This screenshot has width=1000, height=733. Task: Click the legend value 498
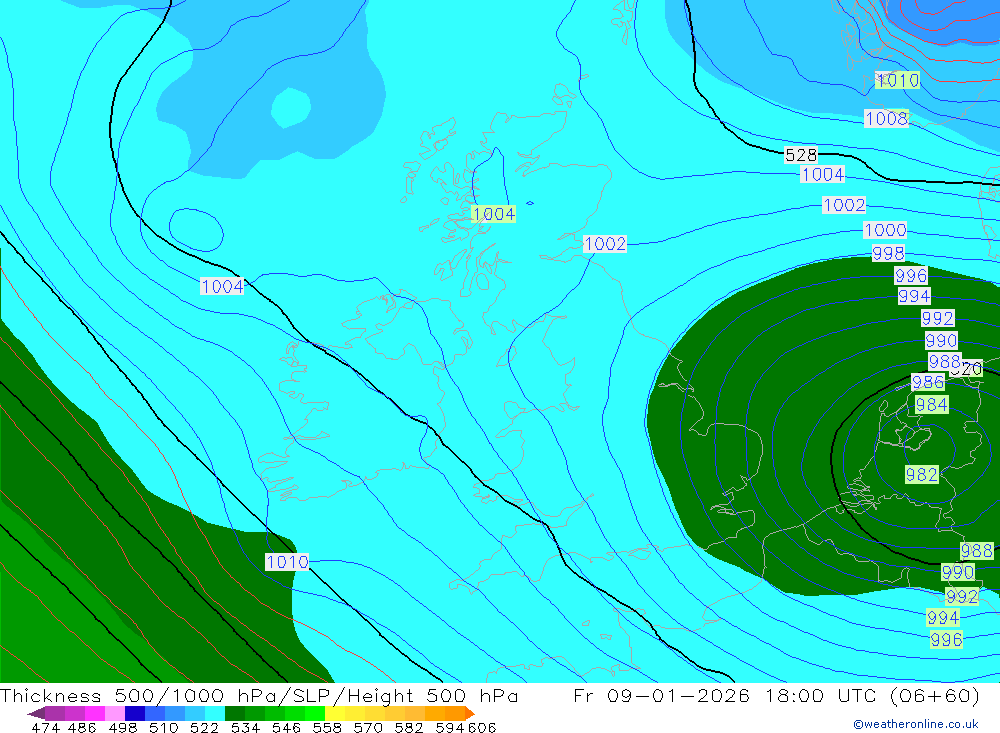[x=123, y=727]
